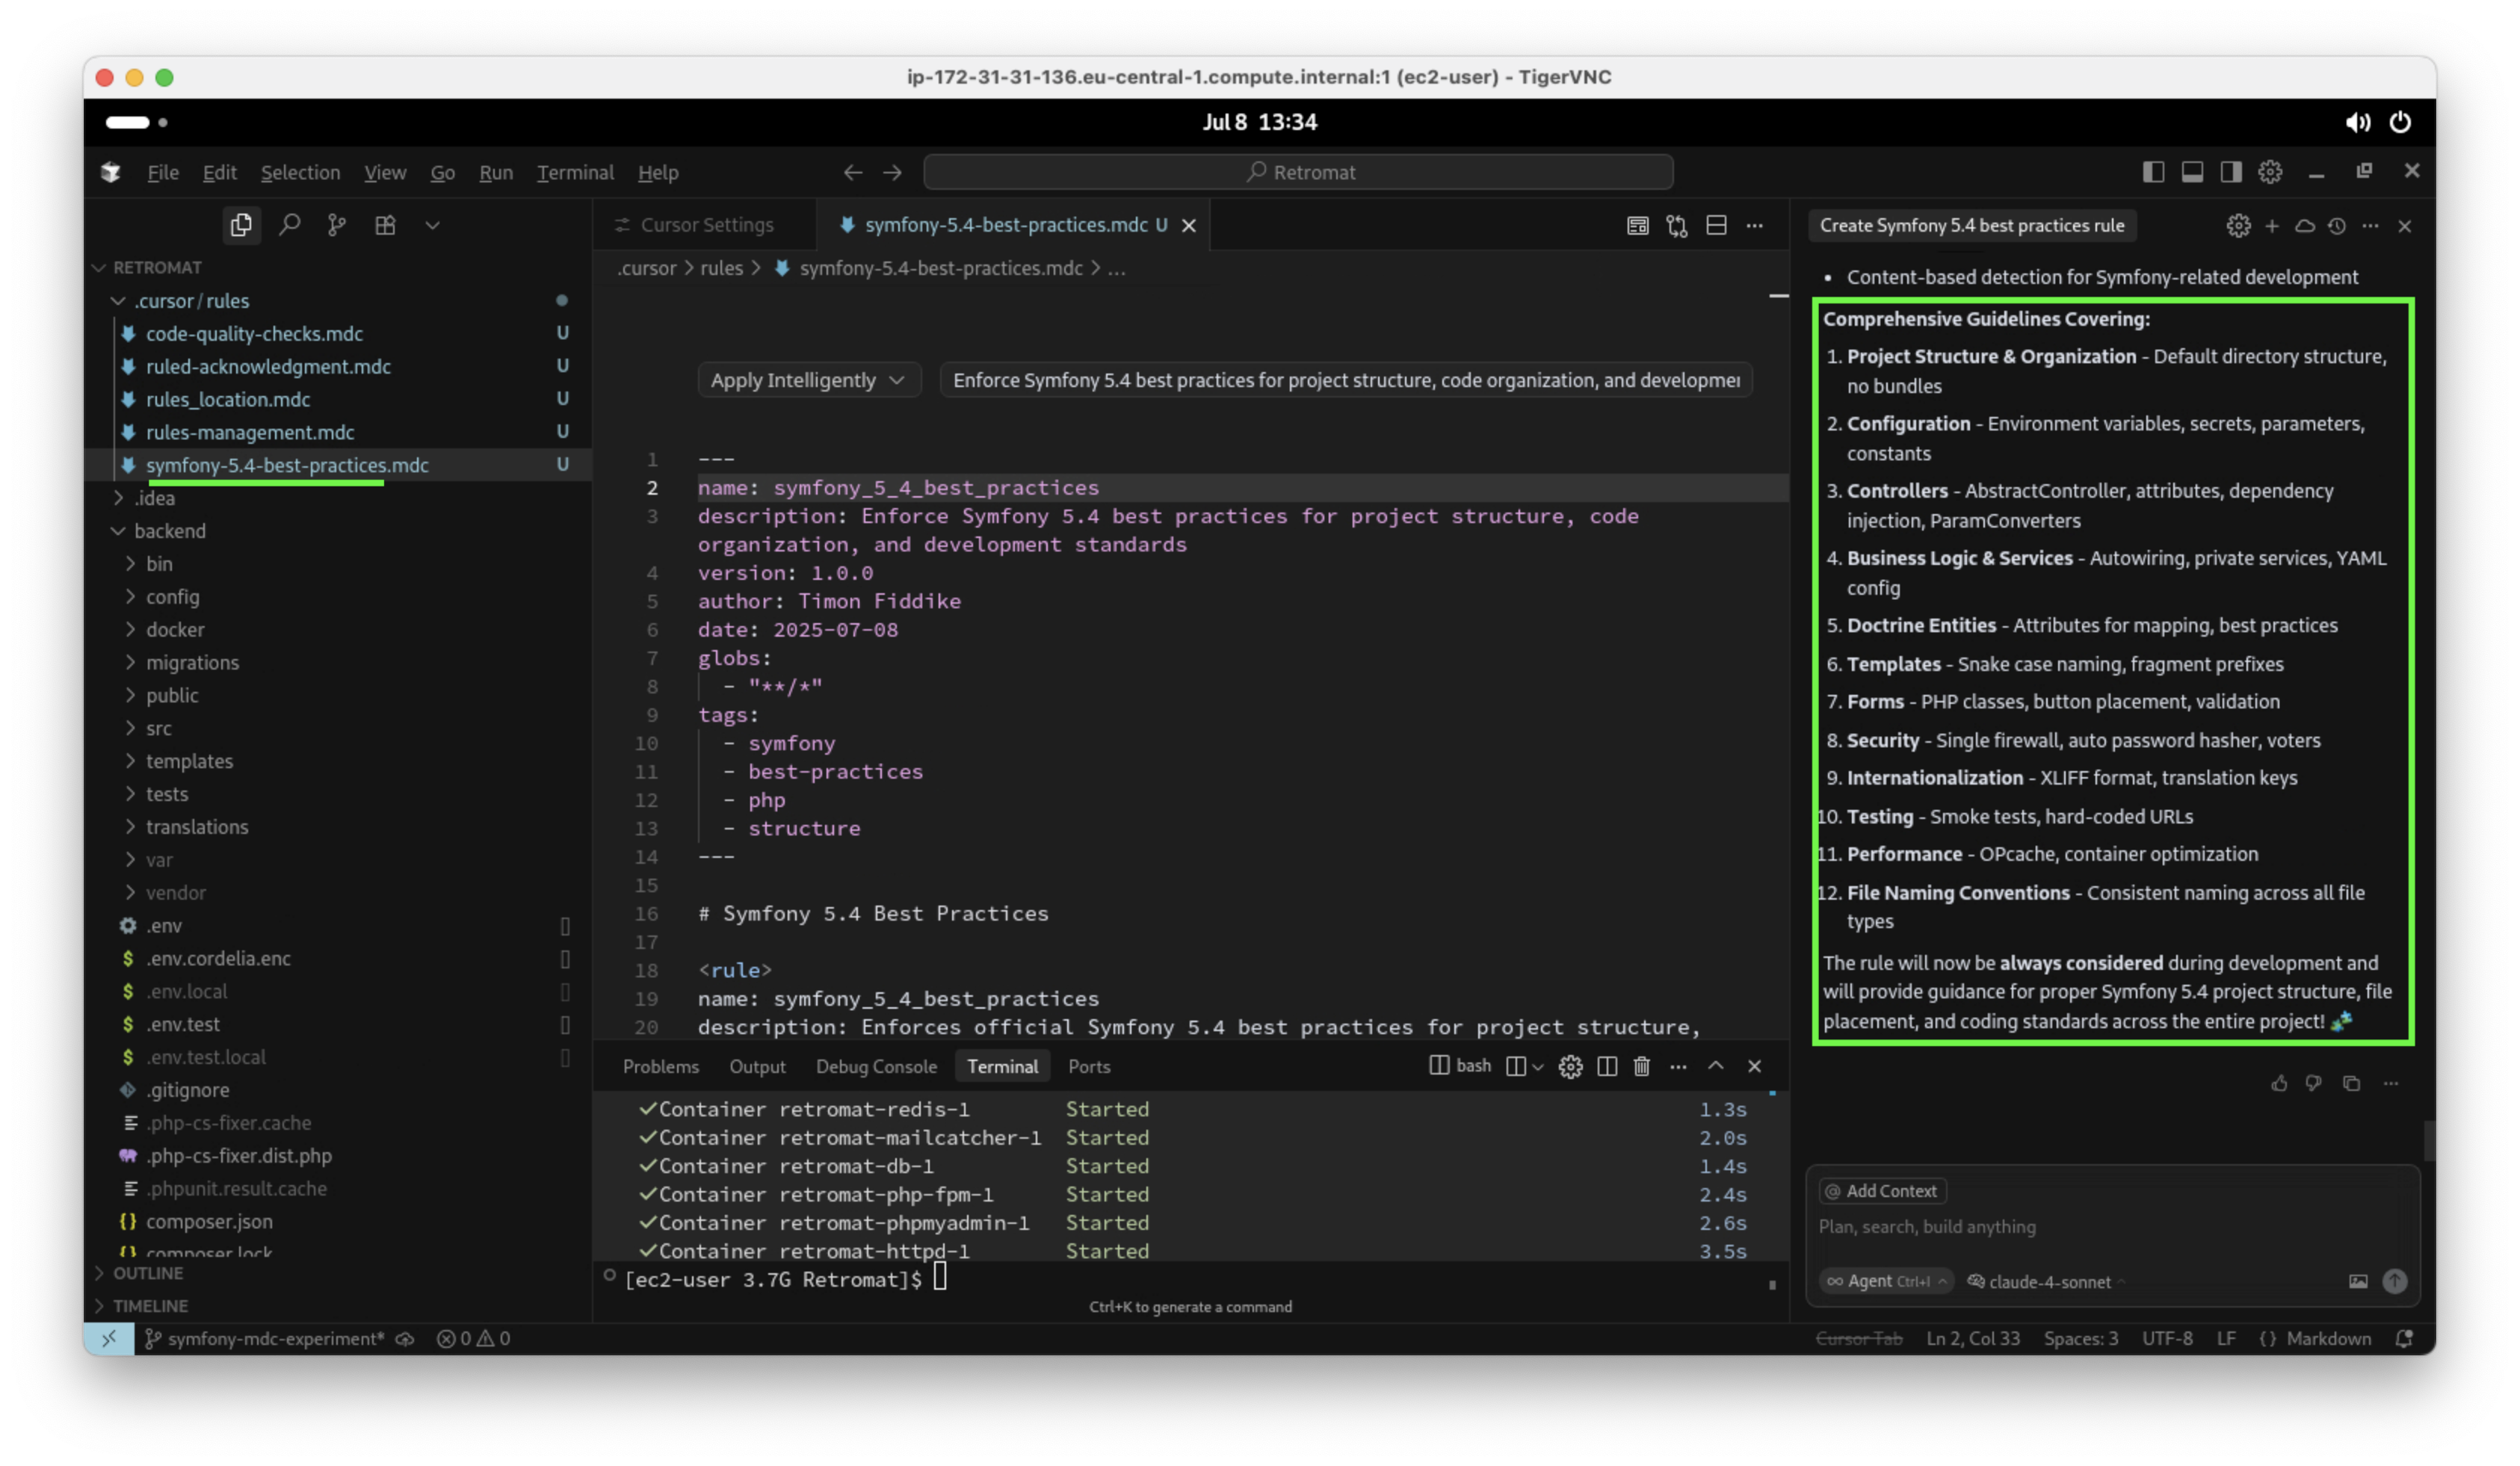Kill terminal using the trash icon
Screen dimensions: 2520x1466
pos(1641,1066)
